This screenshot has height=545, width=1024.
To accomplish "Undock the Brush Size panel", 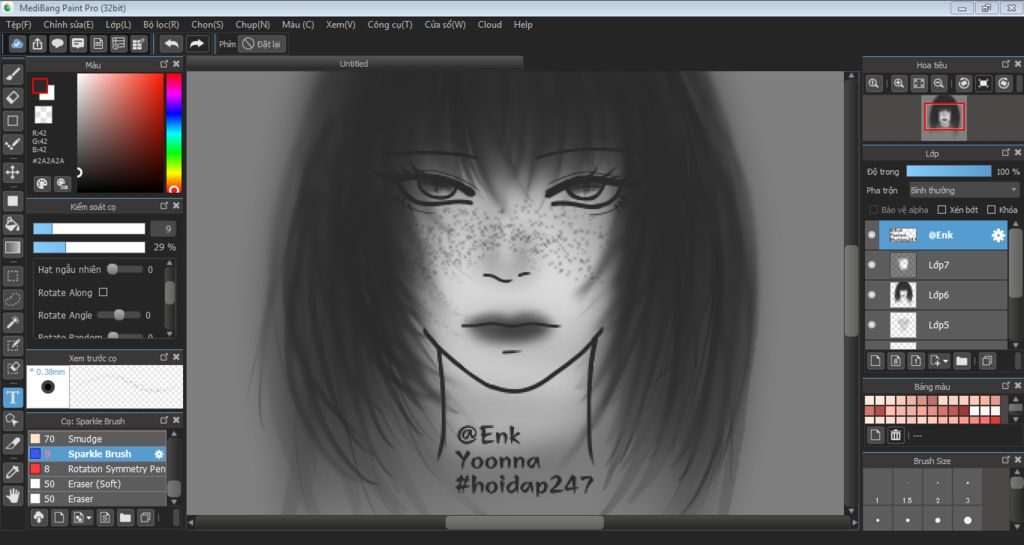I will (1006, 460).
